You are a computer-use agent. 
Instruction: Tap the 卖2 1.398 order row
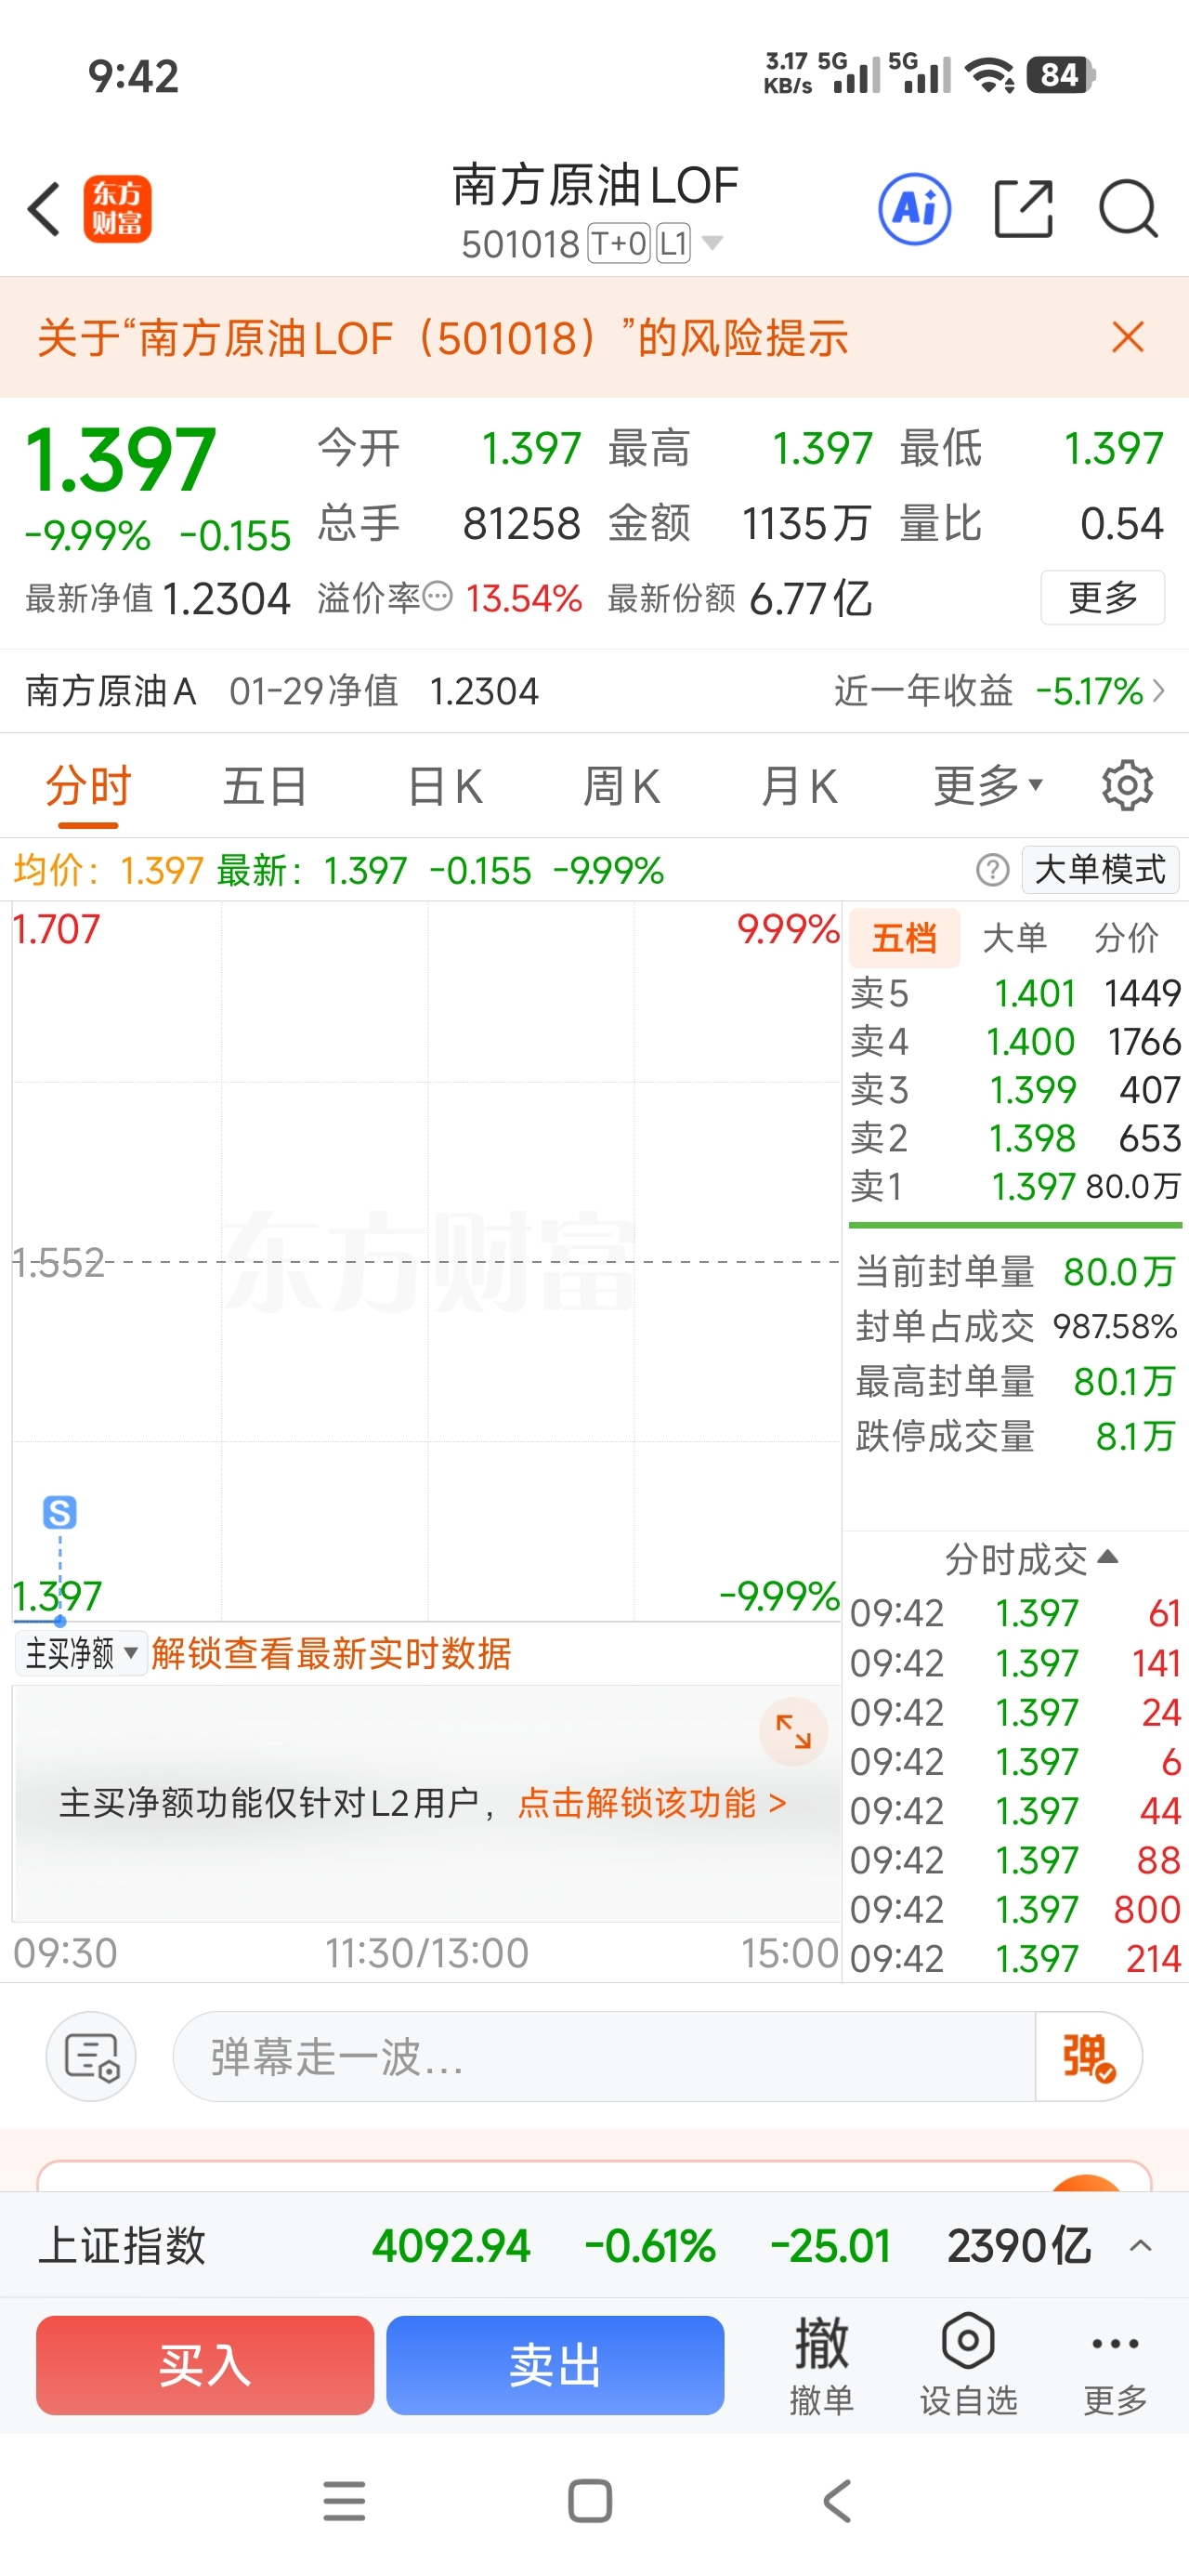coord(1015,1138)
